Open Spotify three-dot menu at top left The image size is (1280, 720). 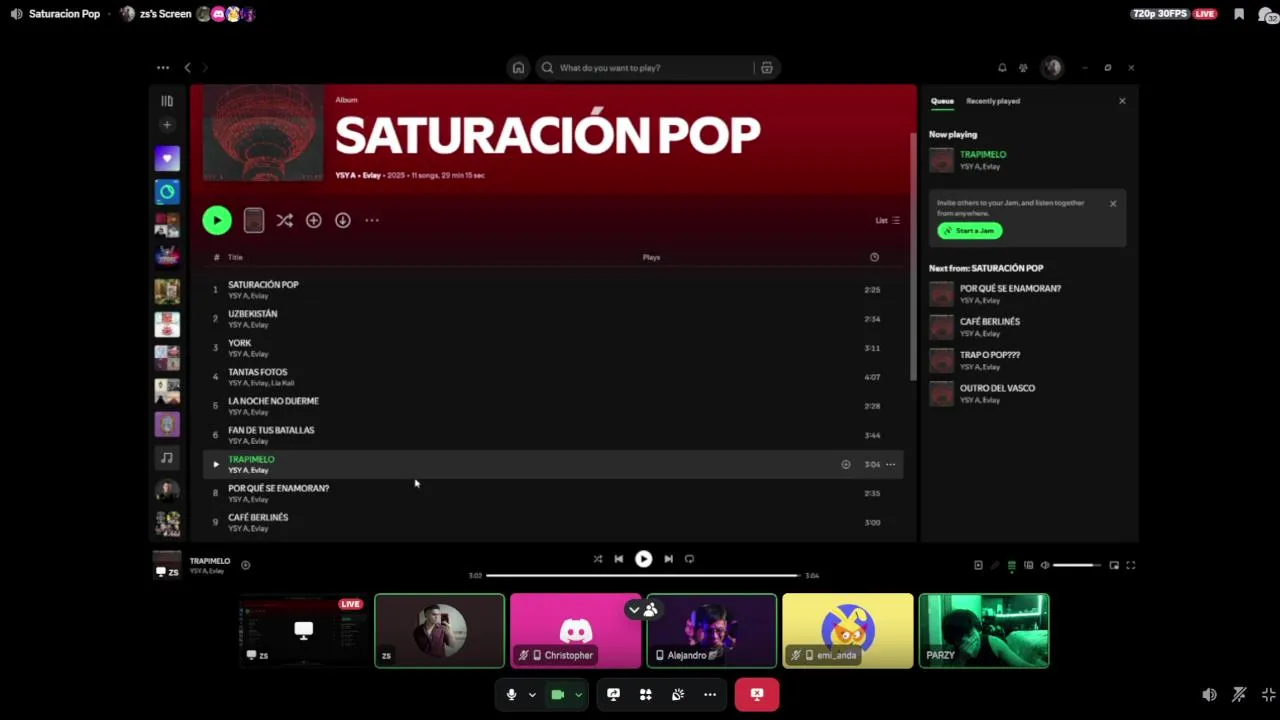click(x=163, y=68)
